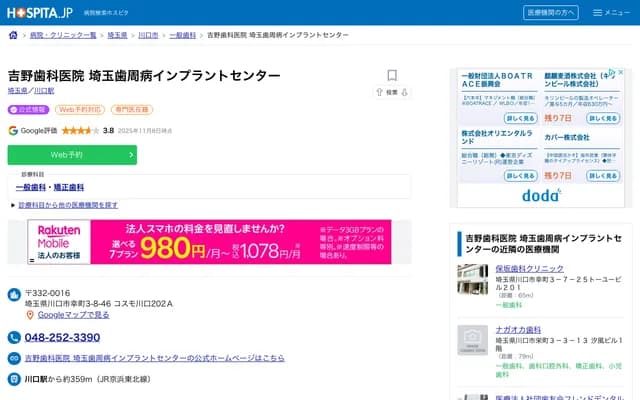Image resolution: width=640 pixels, height=400 pixels.
Task: Click 詳しく見る under 麒麟麦酒 ad
Action: [603, 118]
